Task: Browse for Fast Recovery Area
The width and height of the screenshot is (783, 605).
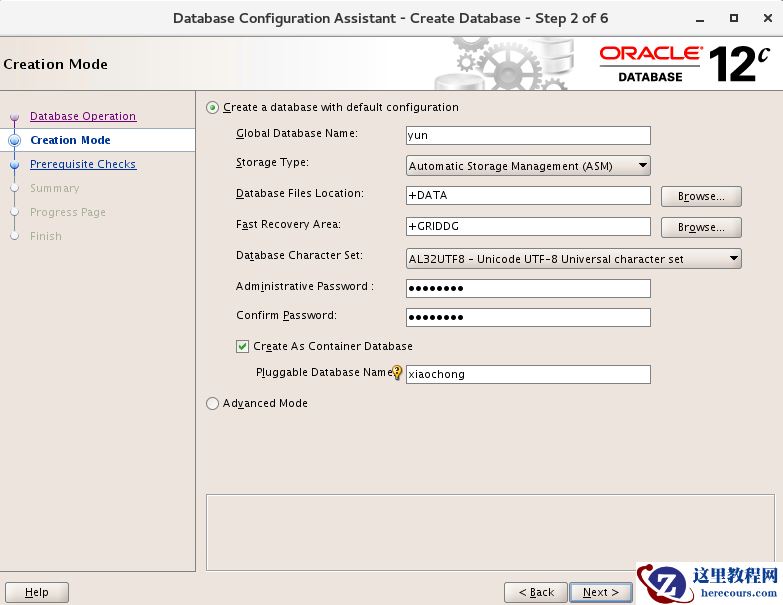Action: click(701, 227)
